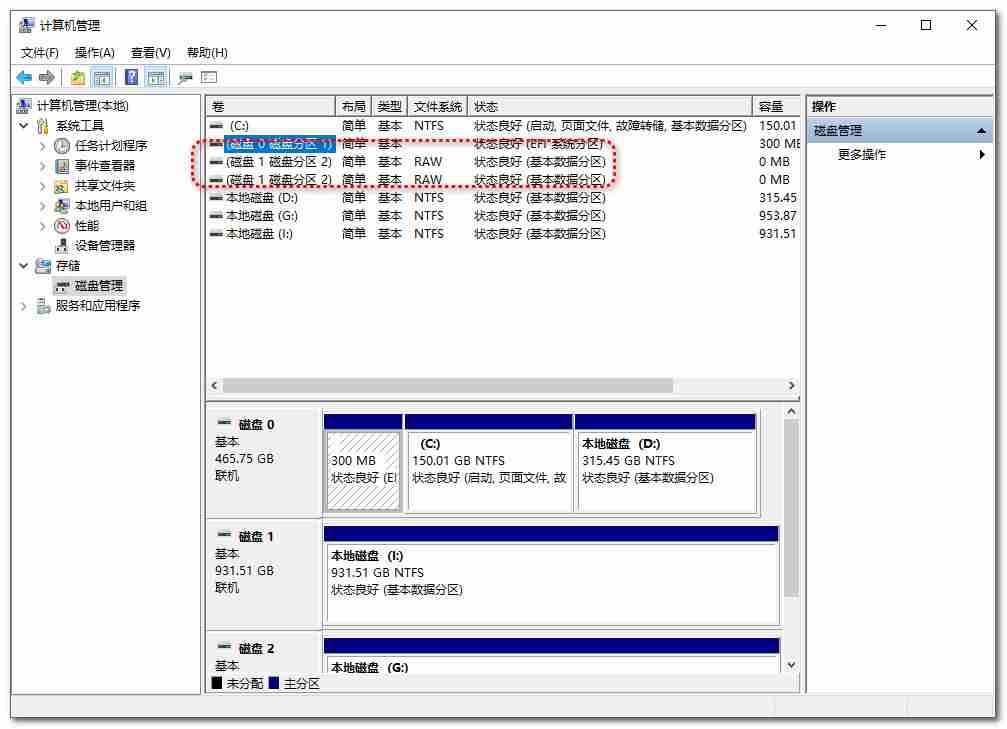This screenshot has width=1007, height=729.
Task: Select the 本地磁盘 (G:) volume row
Action: pyautogui.click(x=262, y=216)
